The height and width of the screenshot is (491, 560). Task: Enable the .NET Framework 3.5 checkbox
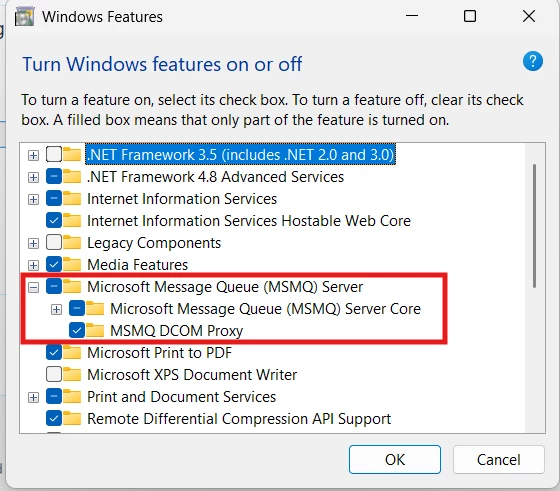[x=54, y=155]
